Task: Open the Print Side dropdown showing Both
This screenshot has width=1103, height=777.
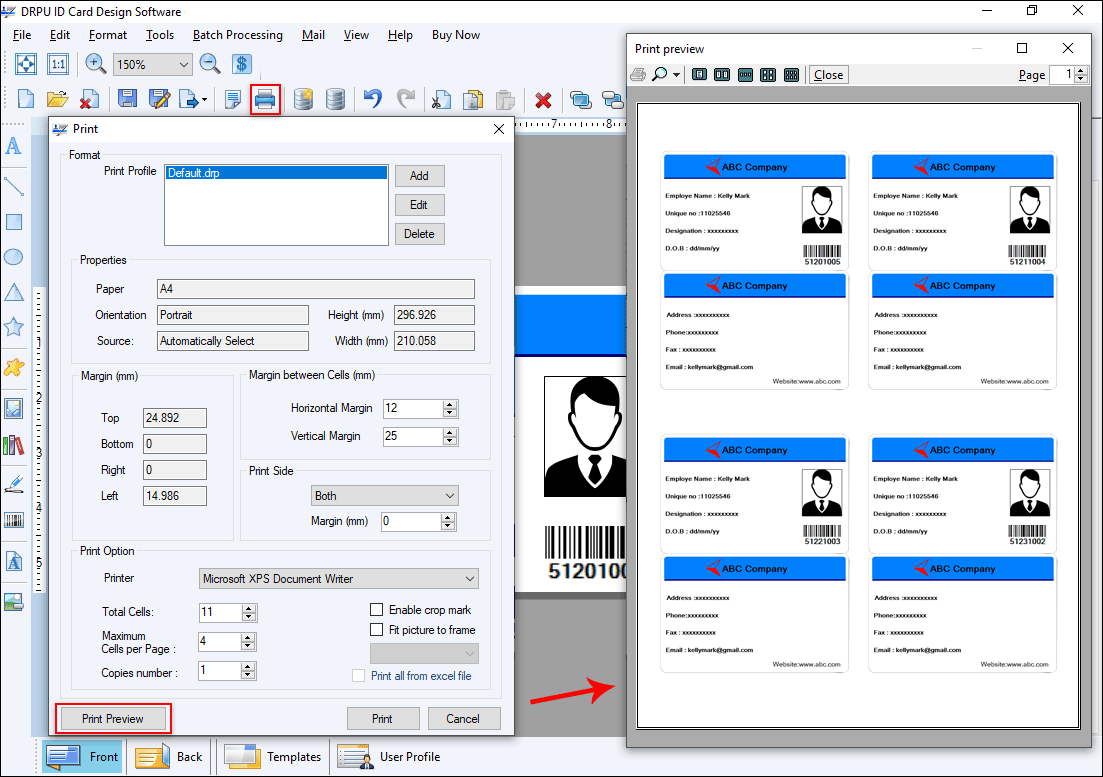Action: (x=384, y=495)
